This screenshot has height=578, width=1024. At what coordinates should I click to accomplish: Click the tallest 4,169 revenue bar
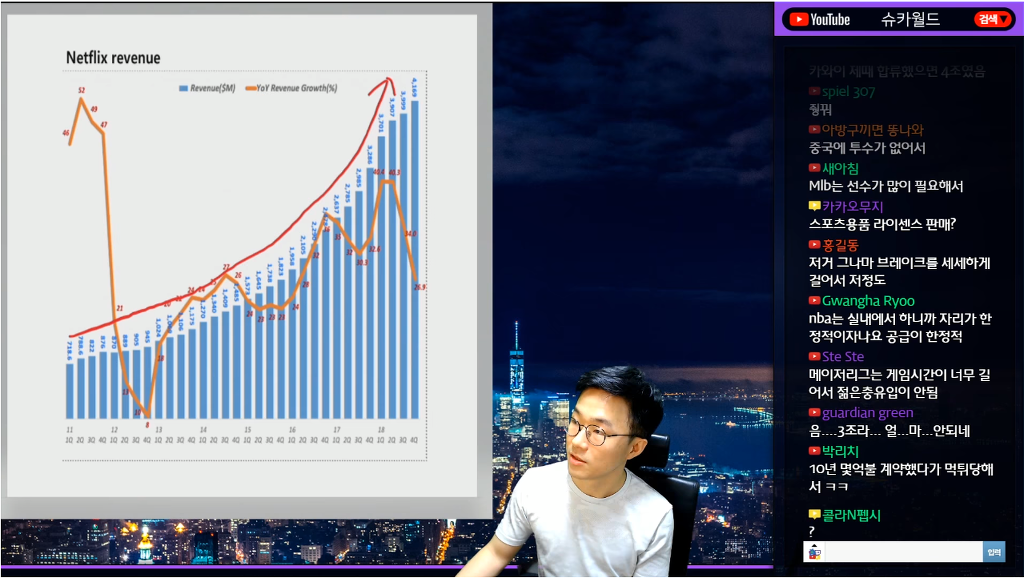pyautogui.click(x=414, y=259)
